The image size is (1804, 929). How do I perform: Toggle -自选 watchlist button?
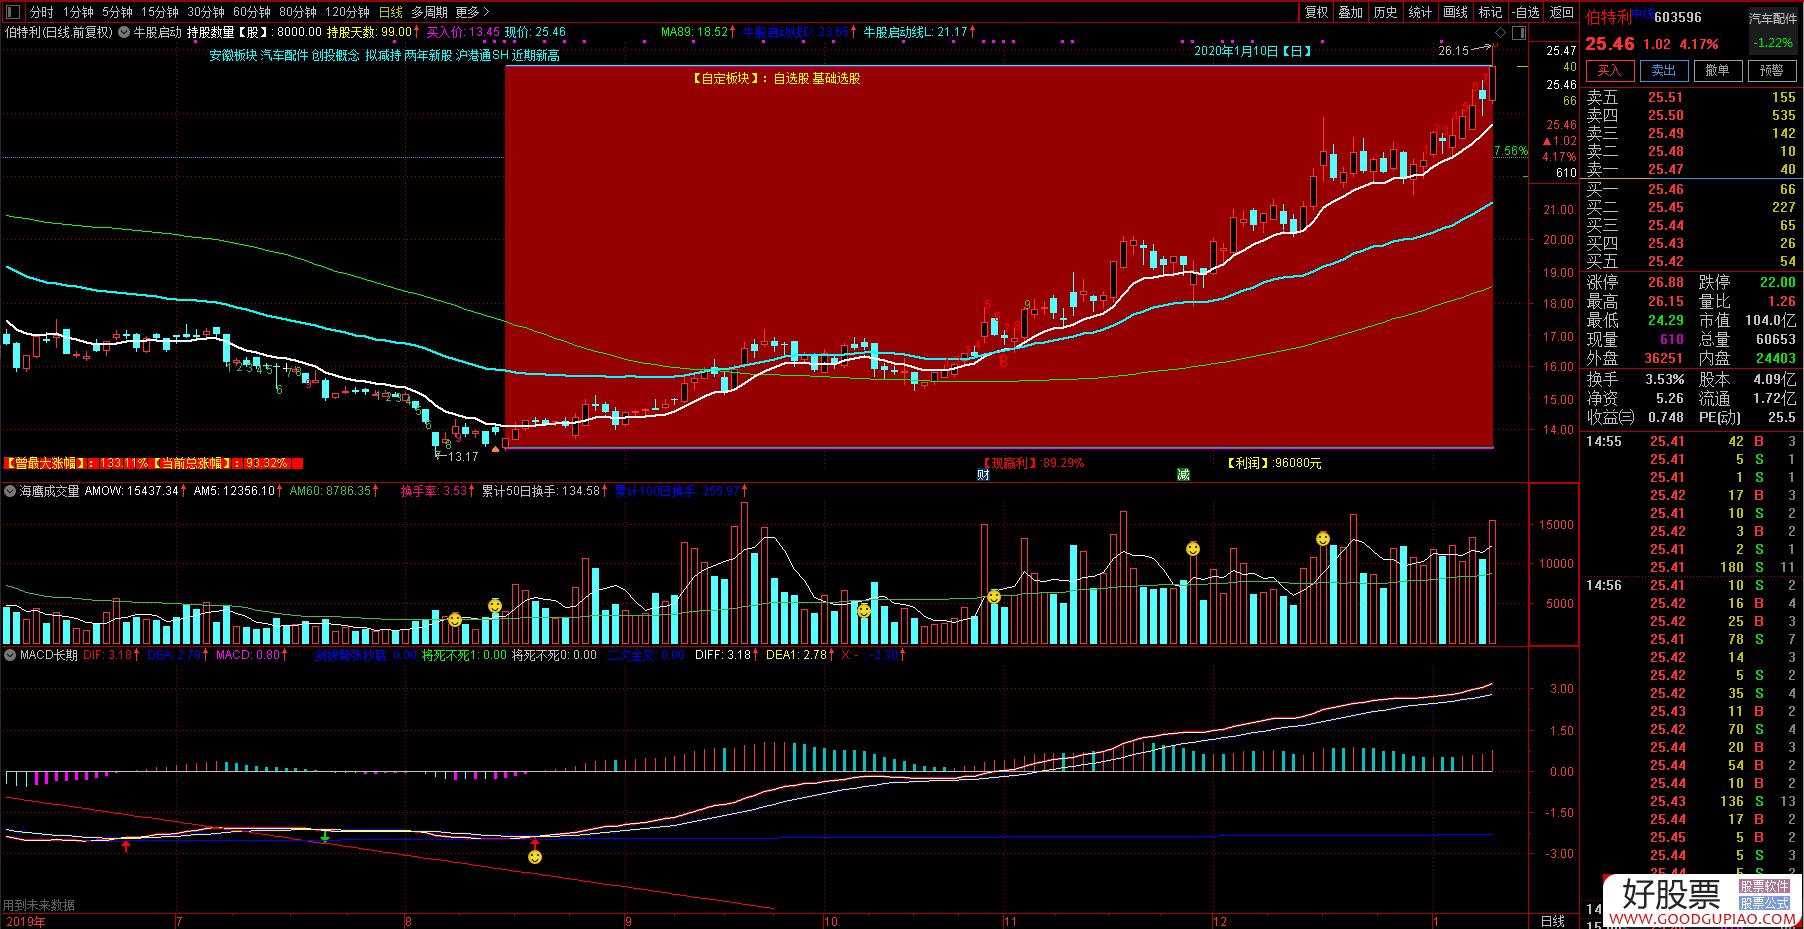[1526, 12]
